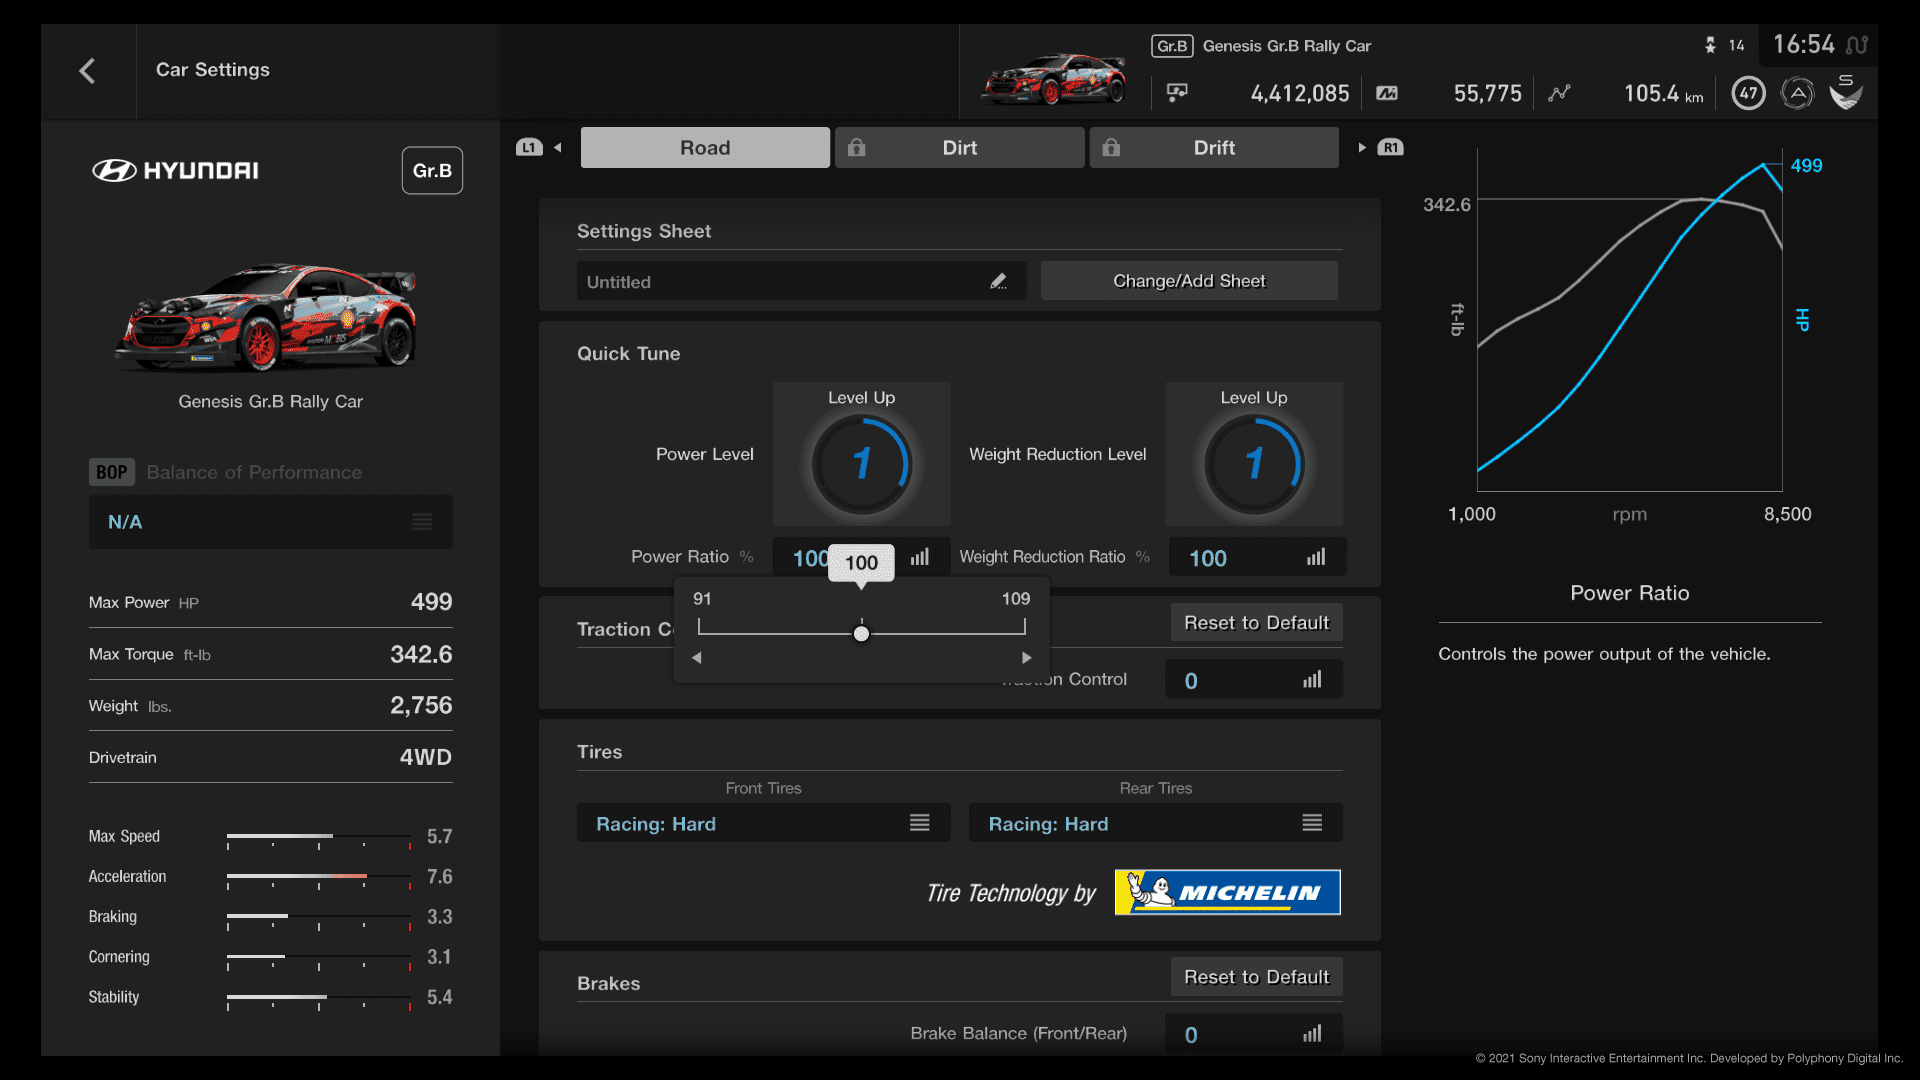Click the Change/Add Sheet button

[1189, 281]
